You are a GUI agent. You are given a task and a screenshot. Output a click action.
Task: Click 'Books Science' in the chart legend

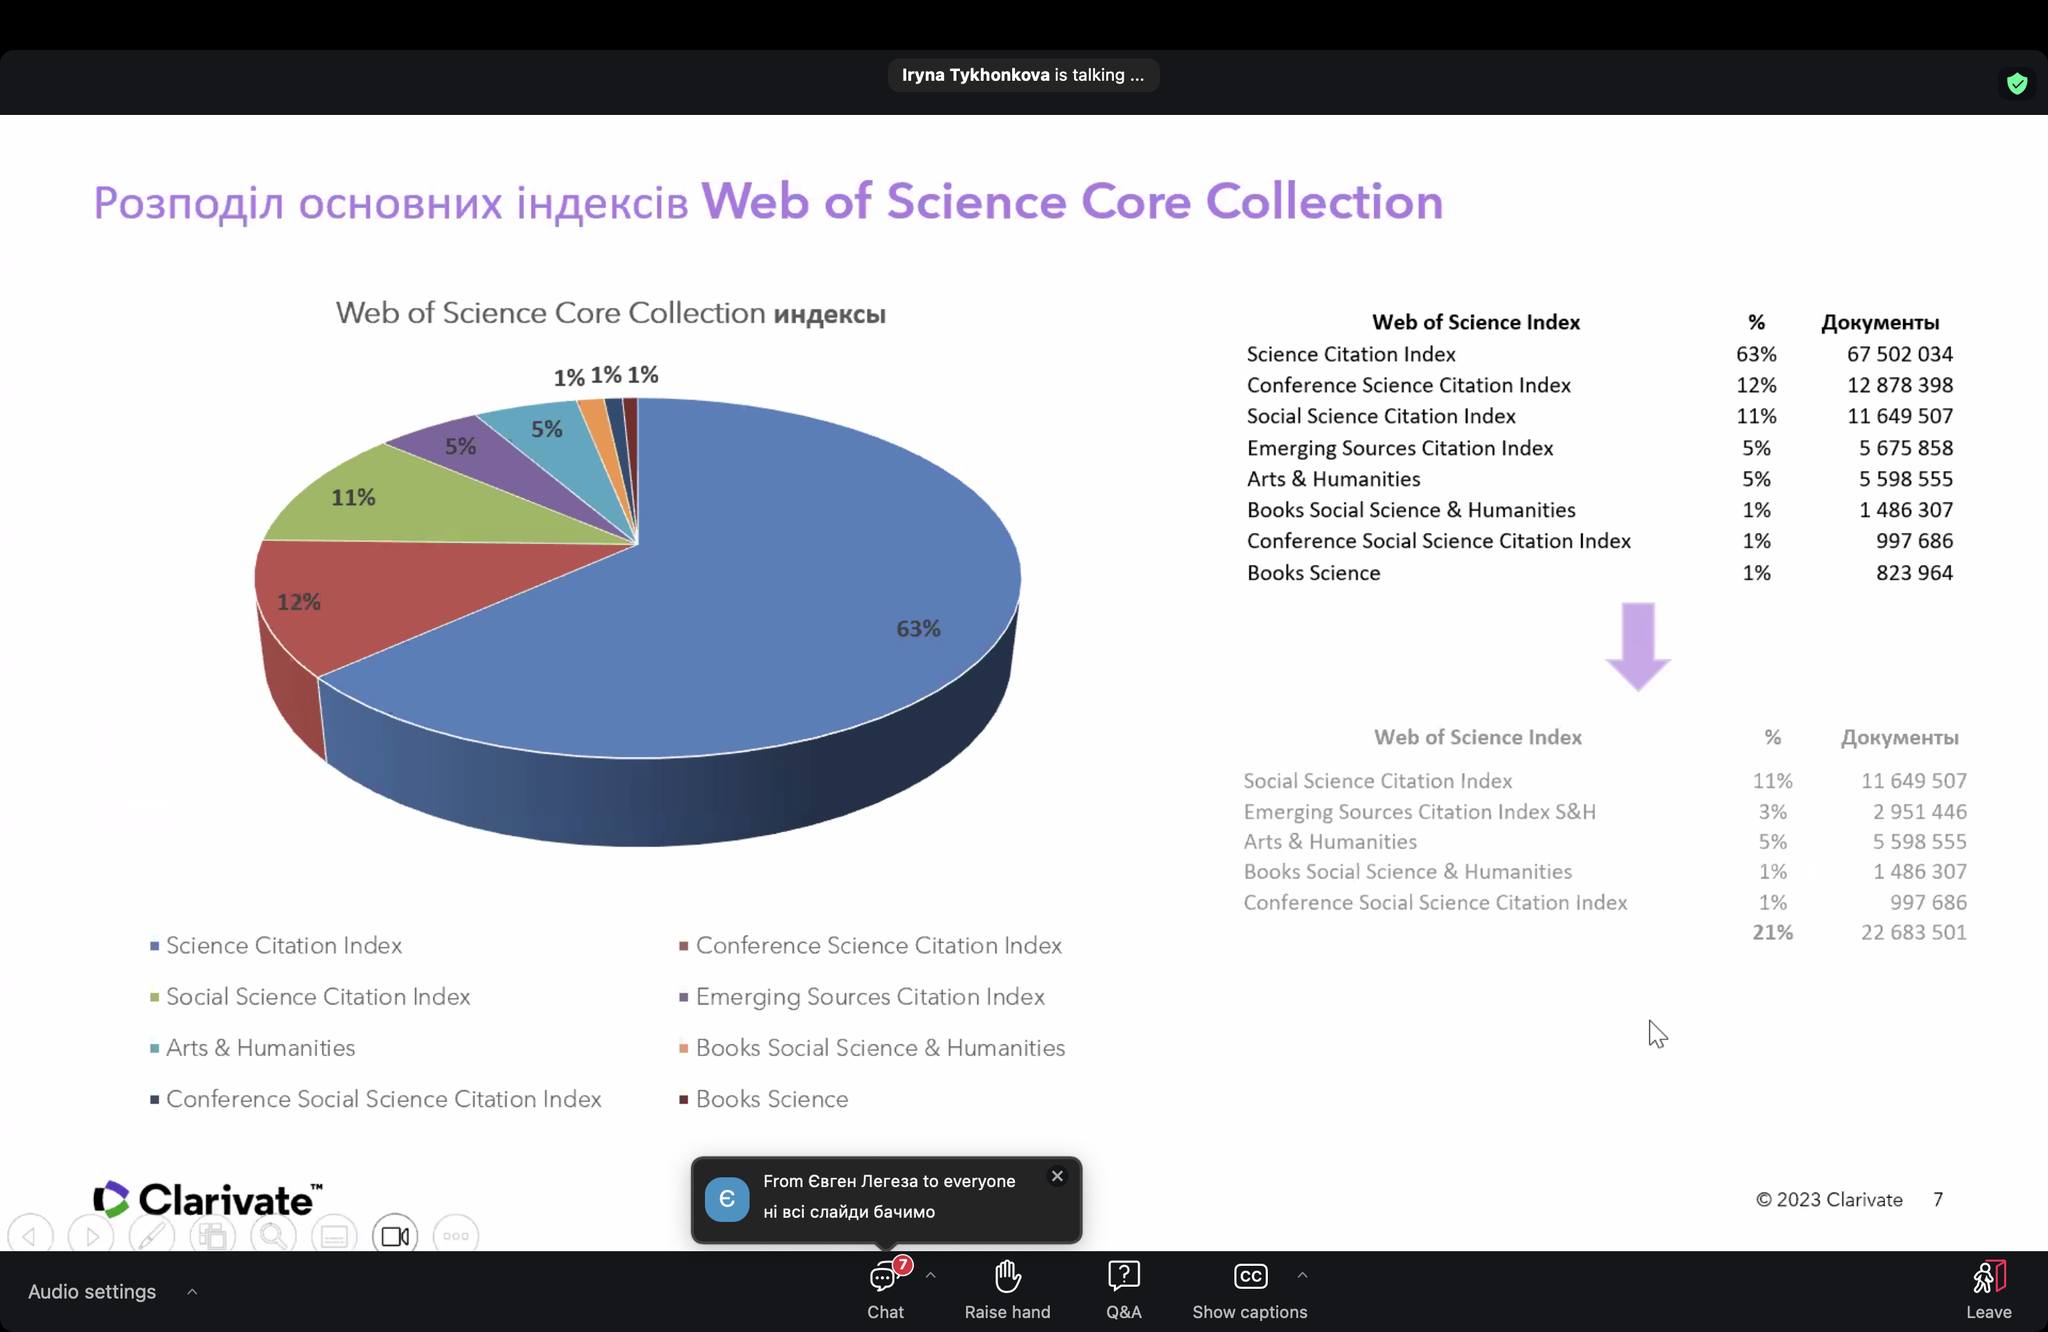point(772,1099)
